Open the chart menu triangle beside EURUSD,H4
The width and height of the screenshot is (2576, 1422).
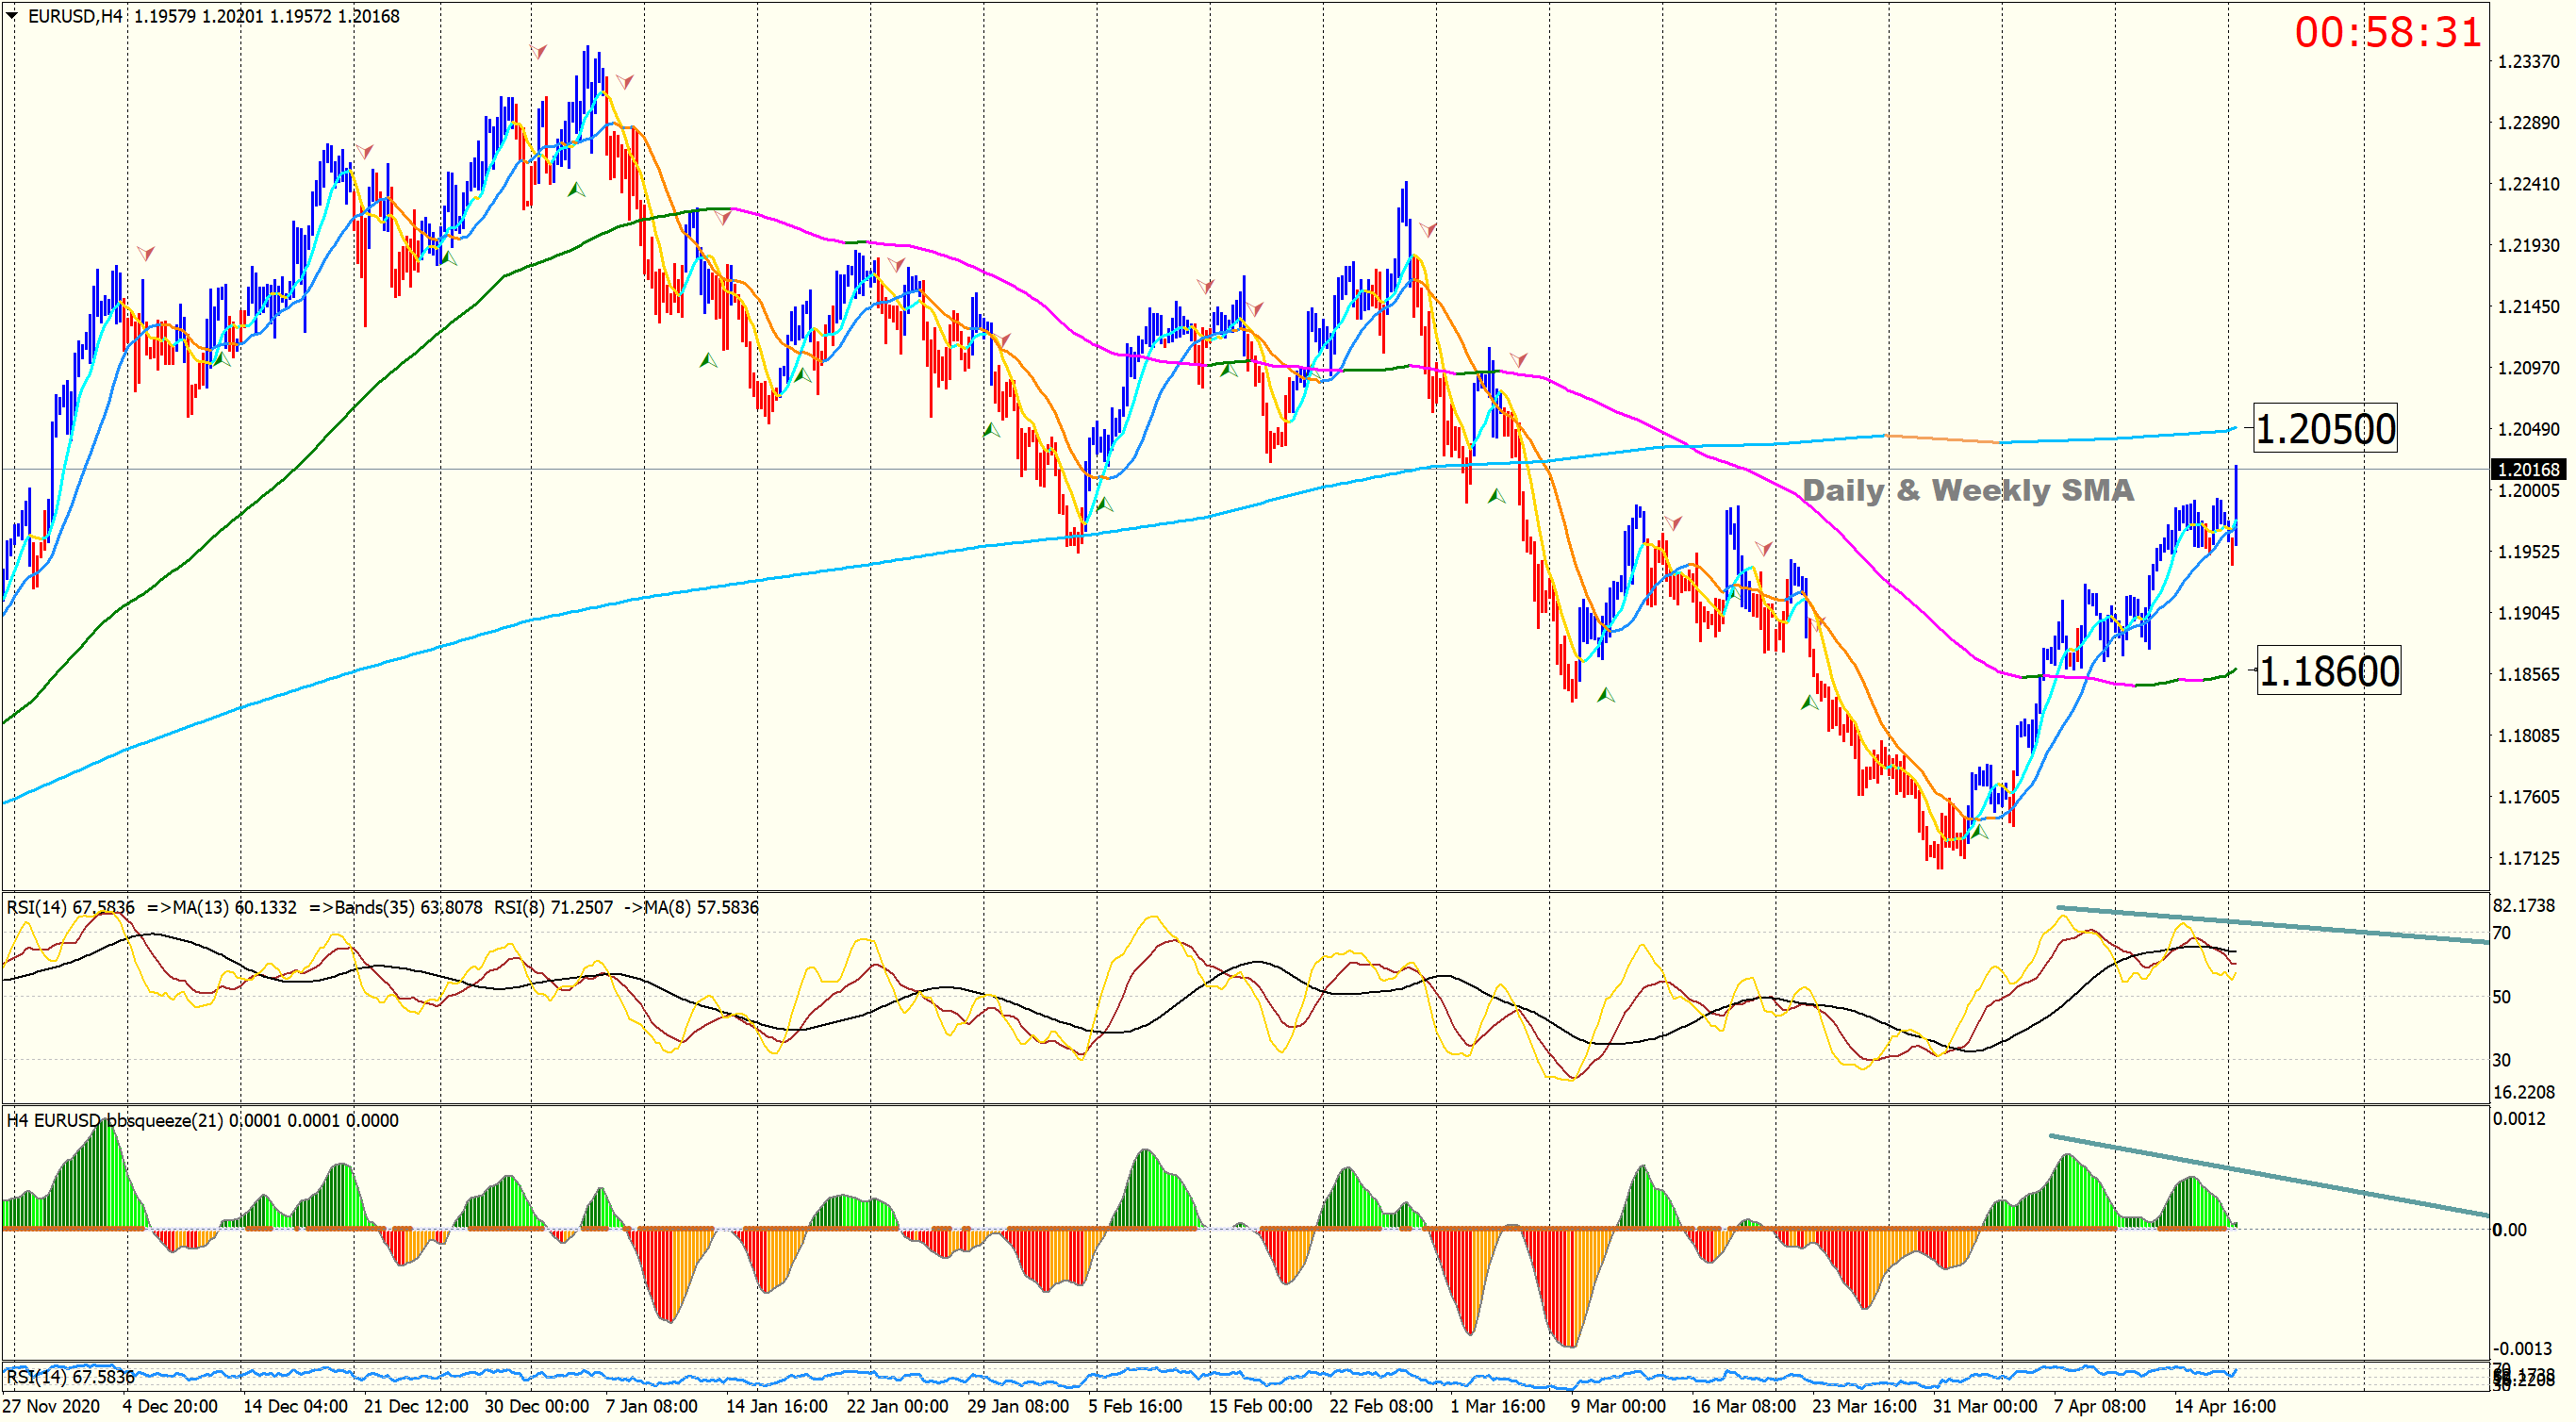(12, 16)
